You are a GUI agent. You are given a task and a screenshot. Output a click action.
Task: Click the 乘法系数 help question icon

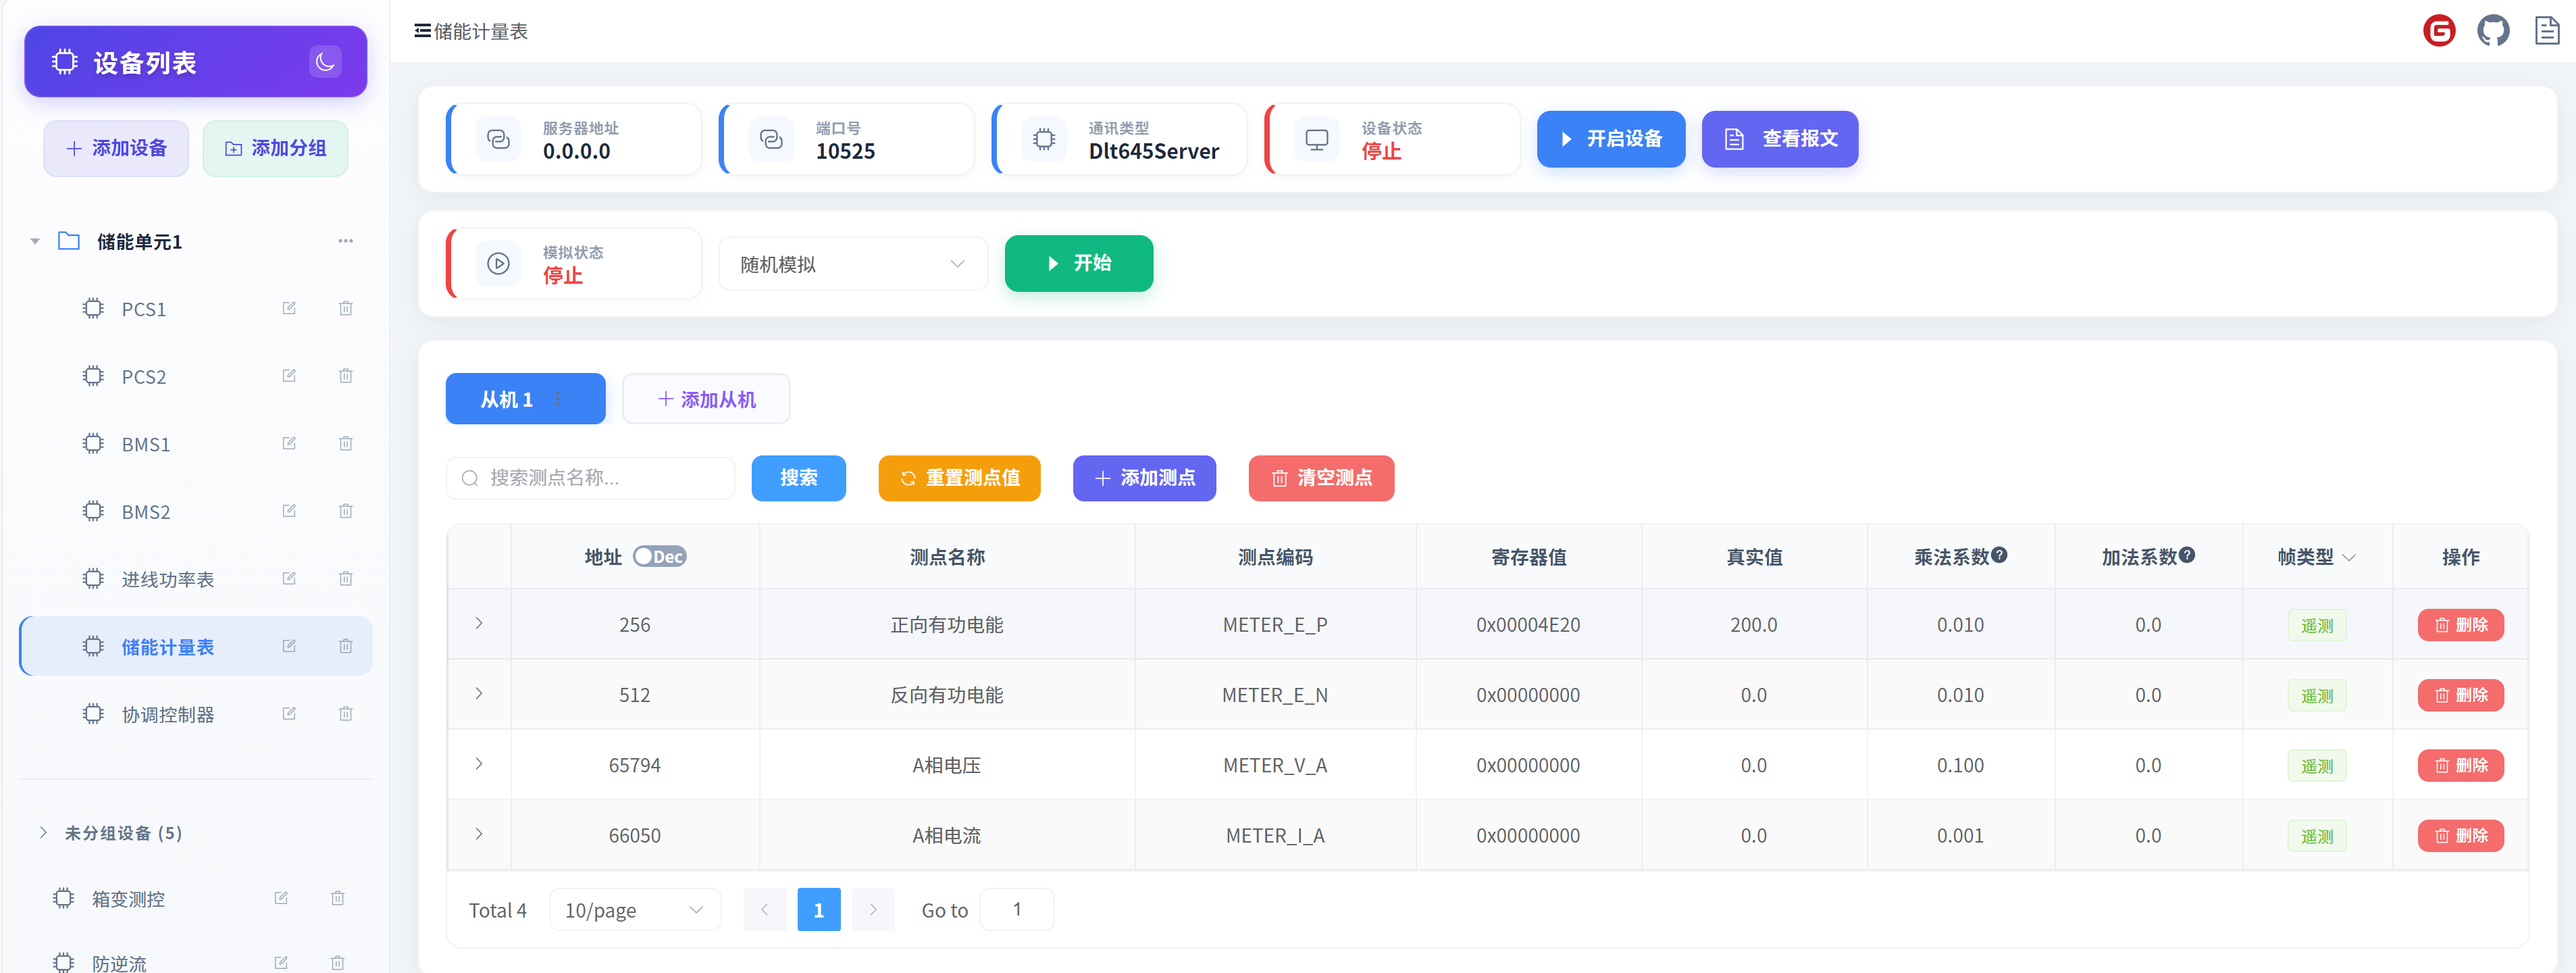[x=1999, y=555]
